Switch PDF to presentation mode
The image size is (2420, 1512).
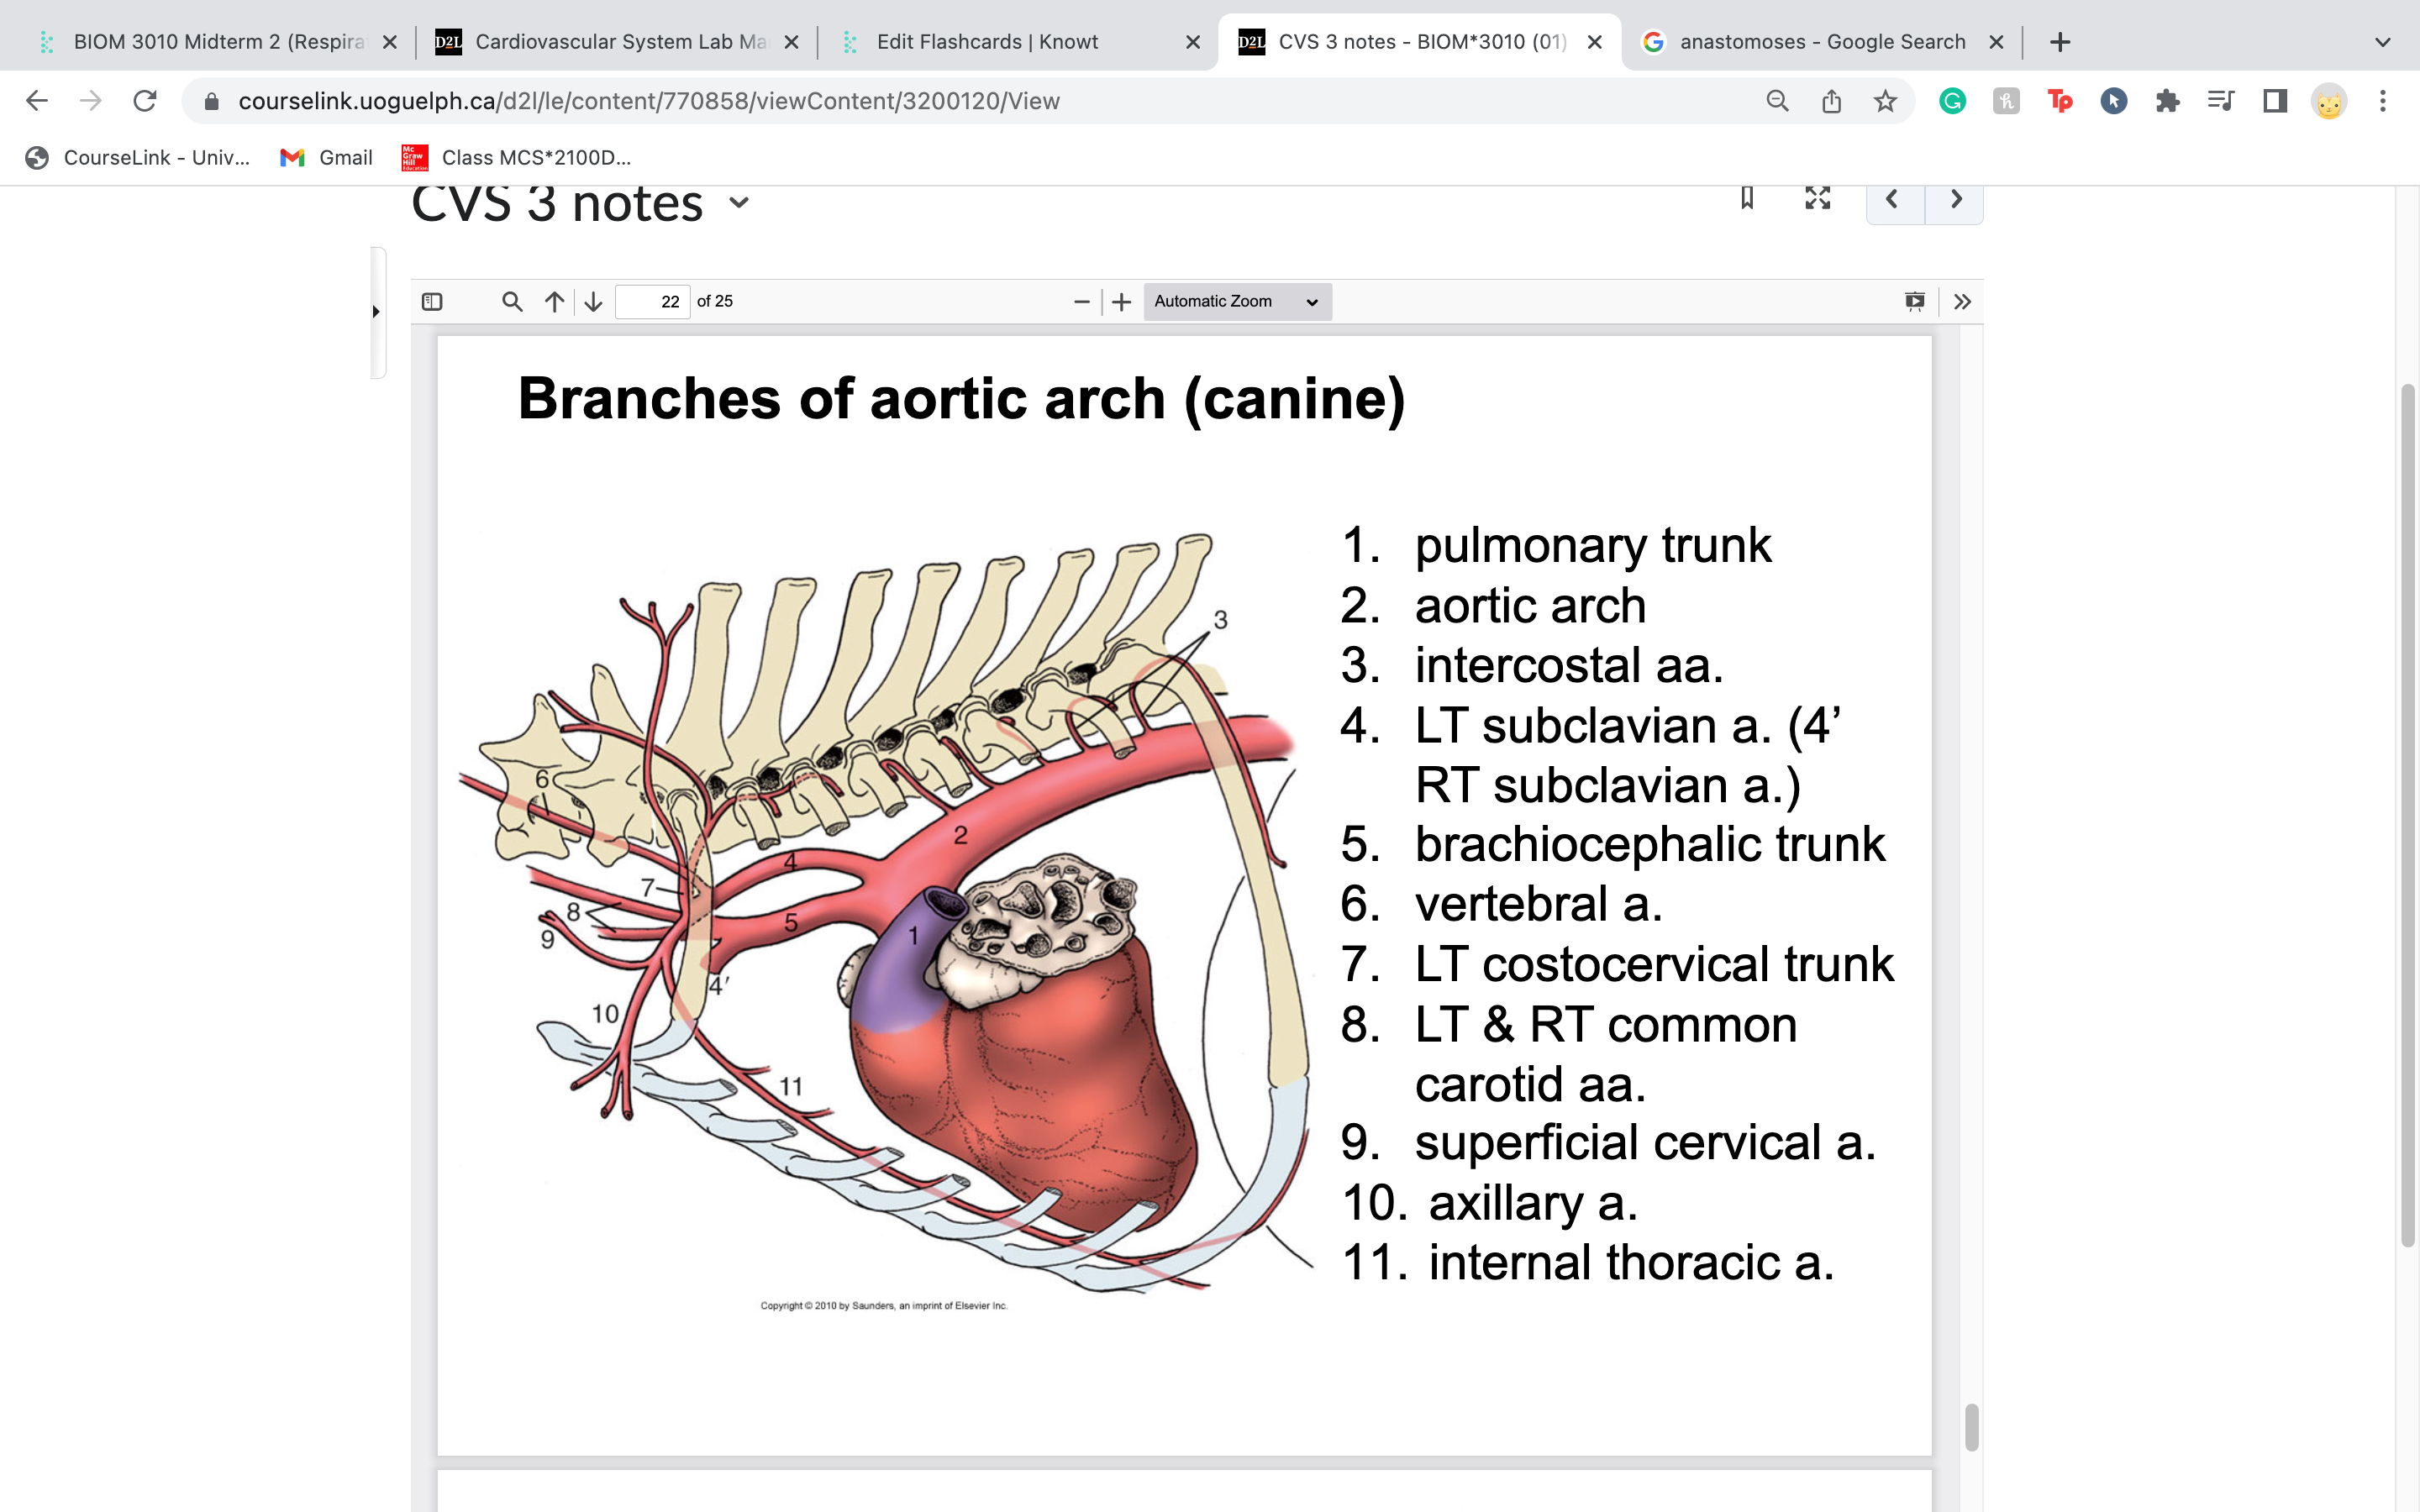1914,301
